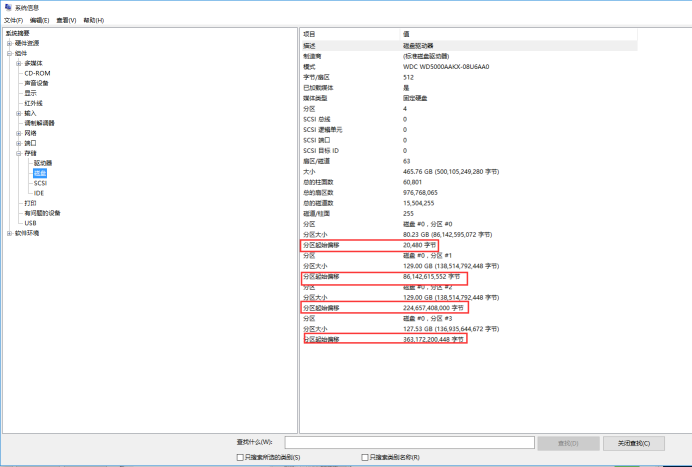This screenshot has width=692, height=467.
Task: Expand the 软件环境 node plus box
Action: pyautogui.click(x=9, y=233)
